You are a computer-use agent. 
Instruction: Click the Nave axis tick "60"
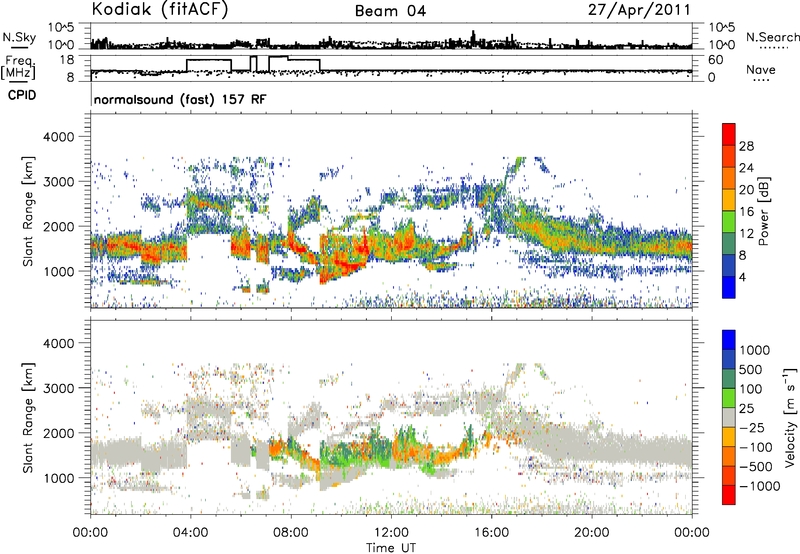point(716,60)
